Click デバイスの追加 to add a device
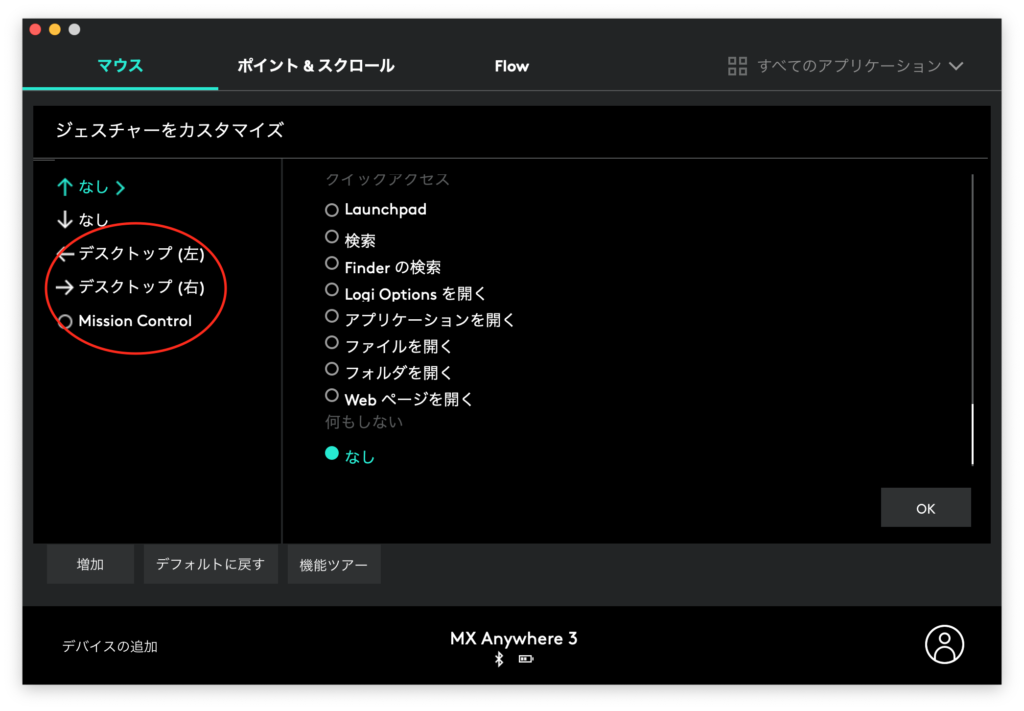Image resolution: width=1024 pixels, height=711 pixels. tap(109, 646)
